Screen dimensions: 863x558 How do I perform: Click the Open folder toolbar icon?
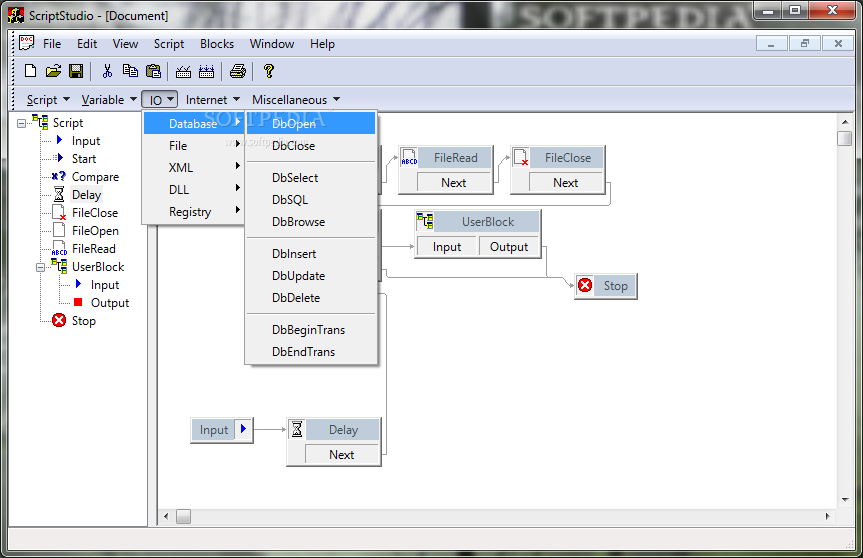pyautogui.click(x=53, y=71)
